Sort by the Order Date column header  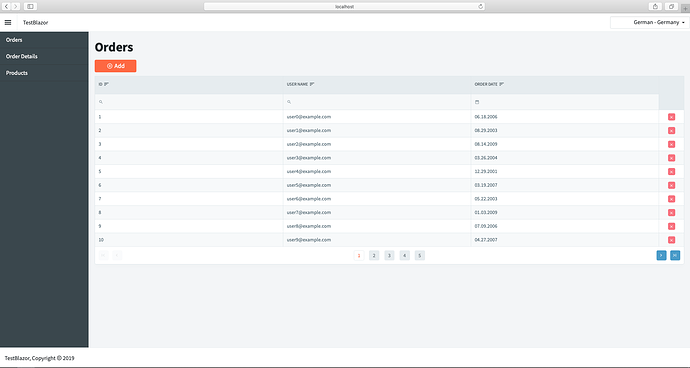[488, 84]
